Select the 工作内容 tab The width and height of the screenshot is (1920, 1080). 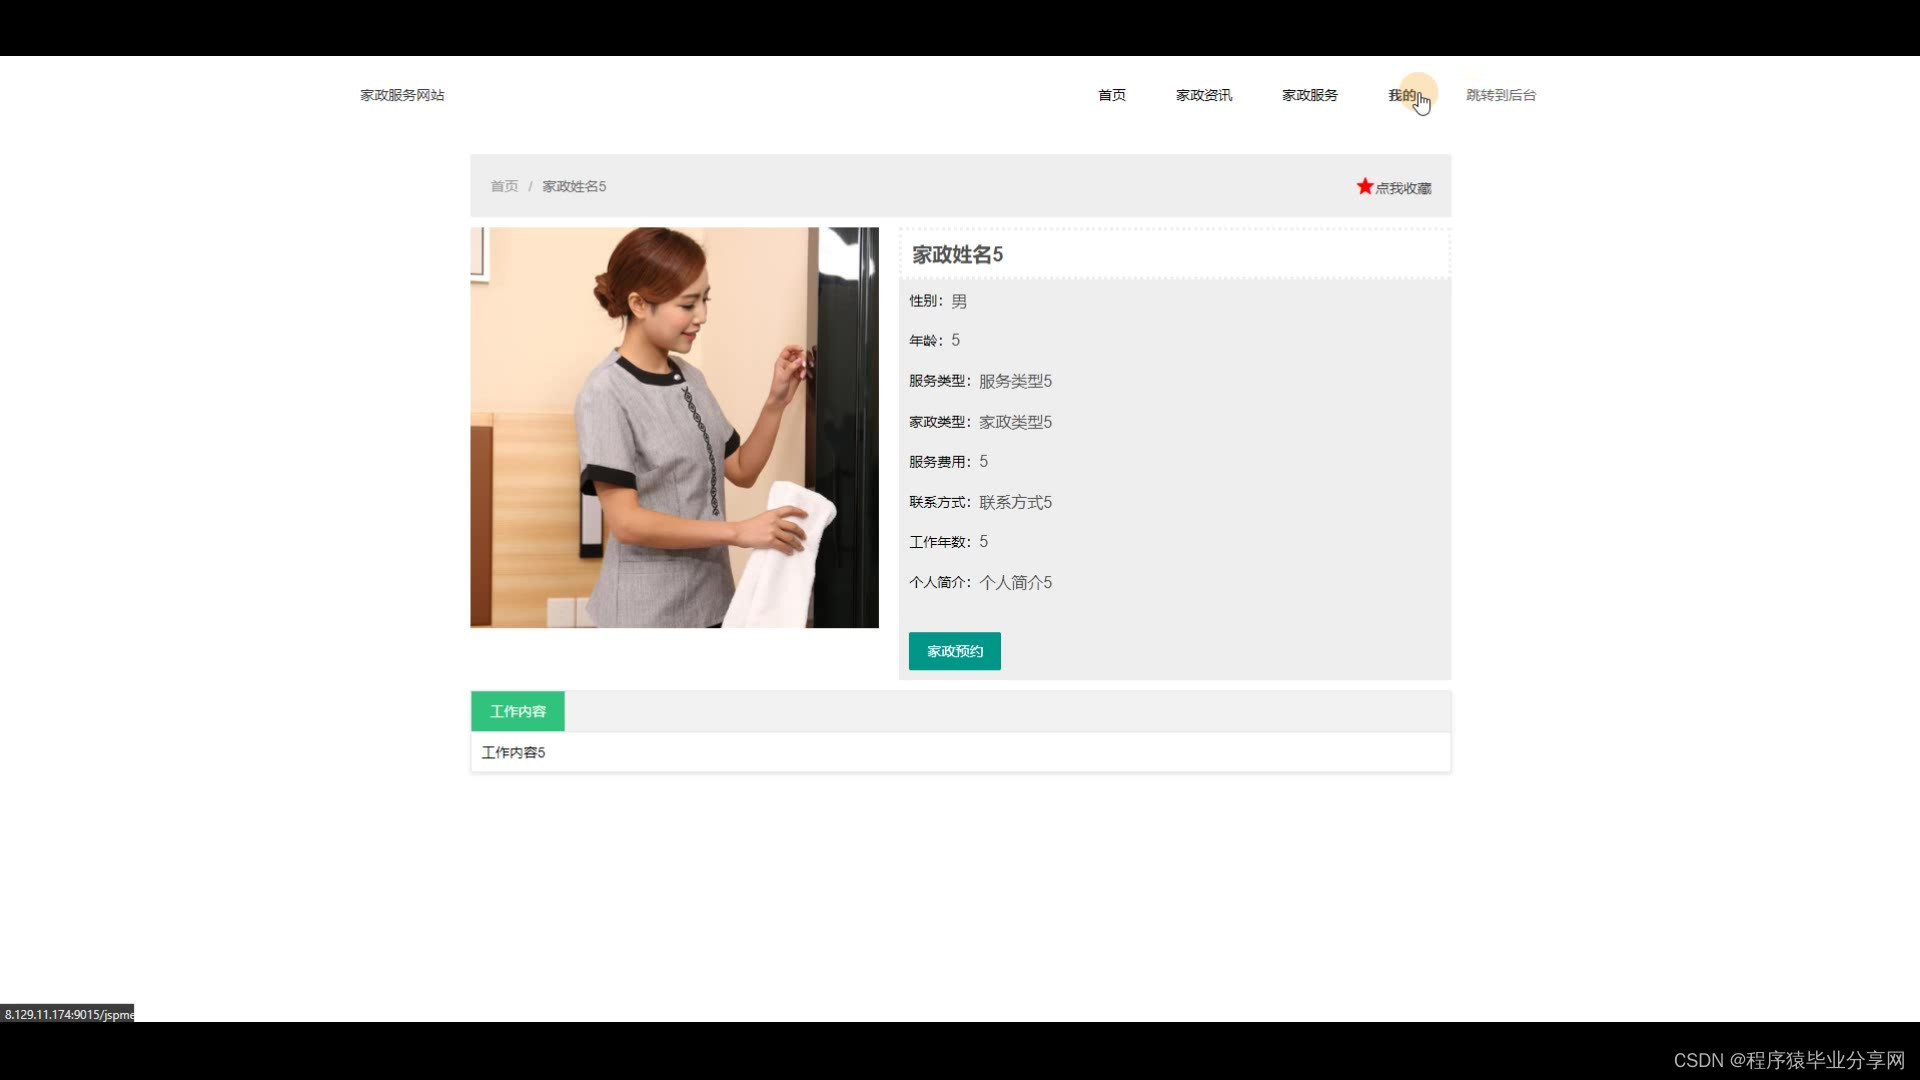pyautogui.click(x=517, y=711)
